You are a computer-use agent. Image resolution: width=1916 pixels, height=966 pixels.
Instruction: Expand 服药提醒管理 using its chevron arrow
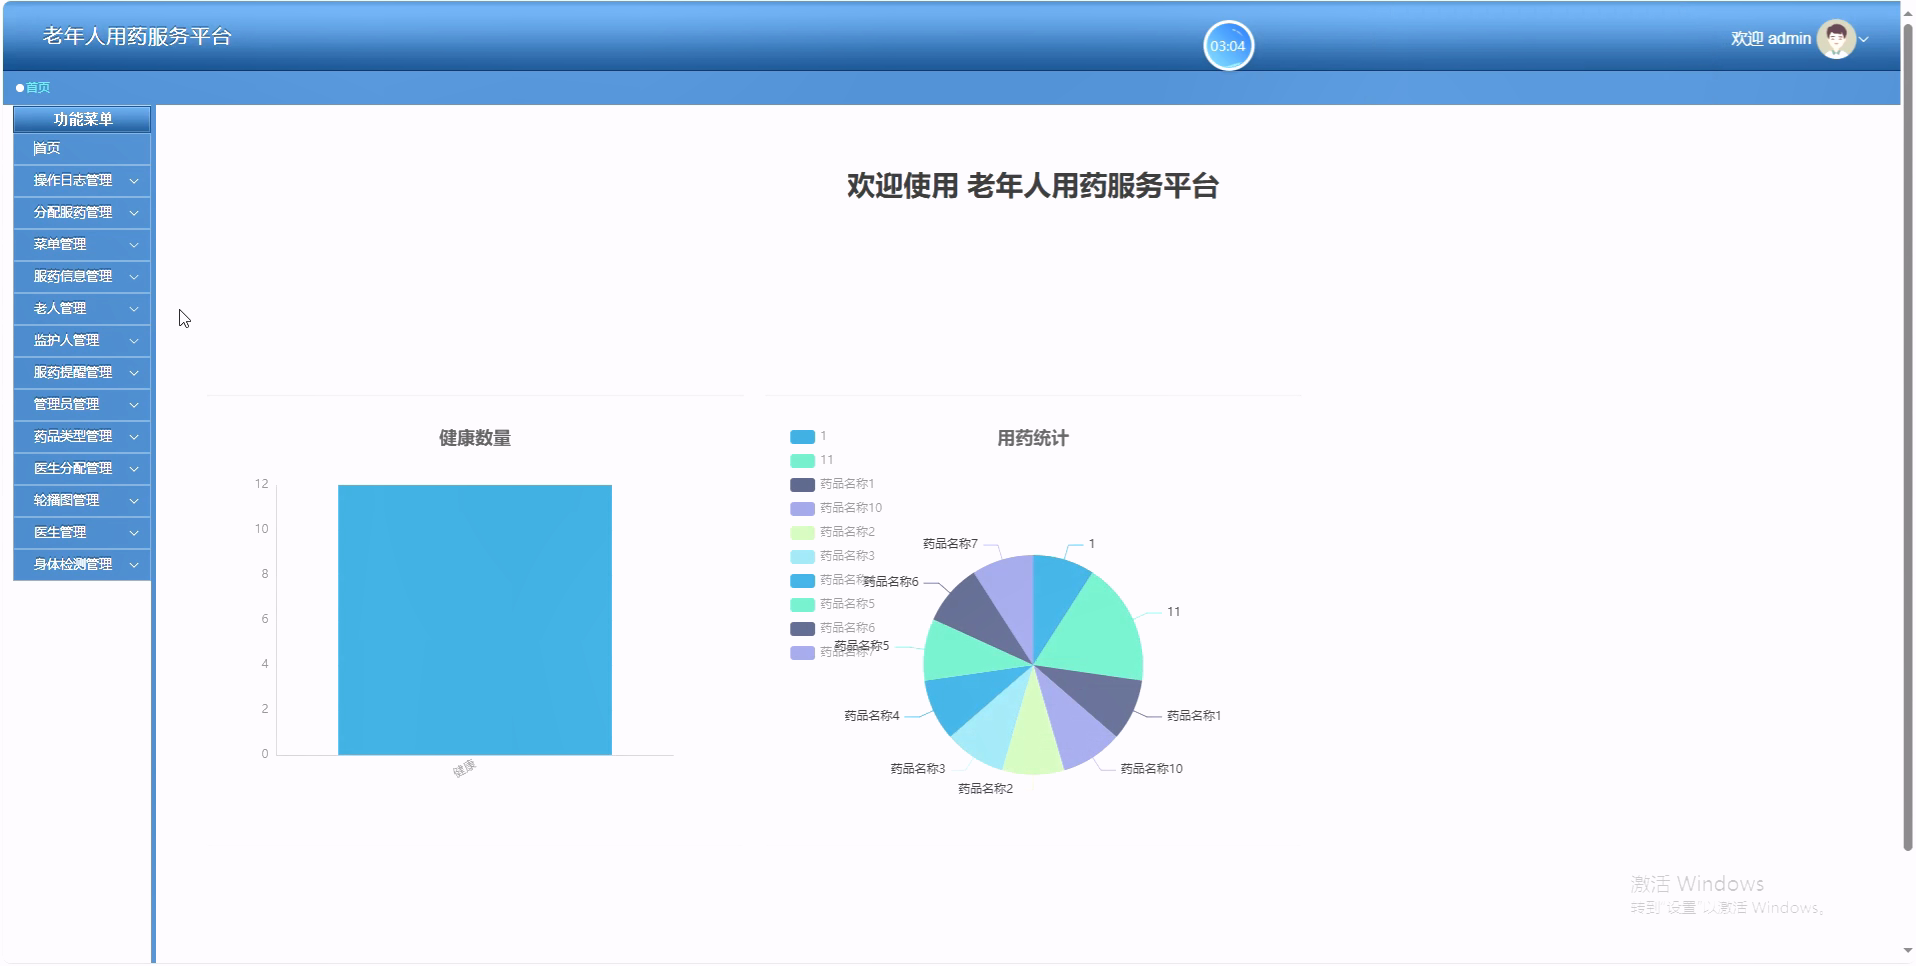[134, 373]
